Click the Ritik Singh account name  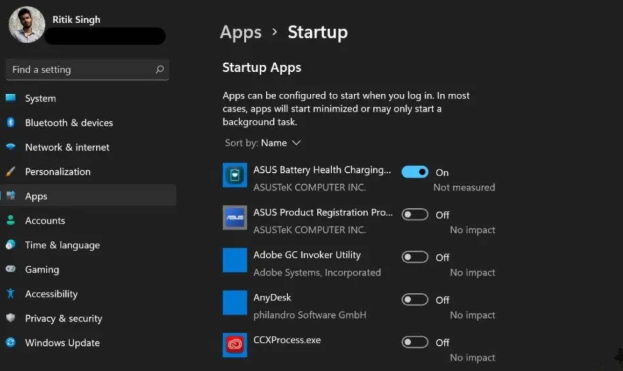[x=76, y=19]
